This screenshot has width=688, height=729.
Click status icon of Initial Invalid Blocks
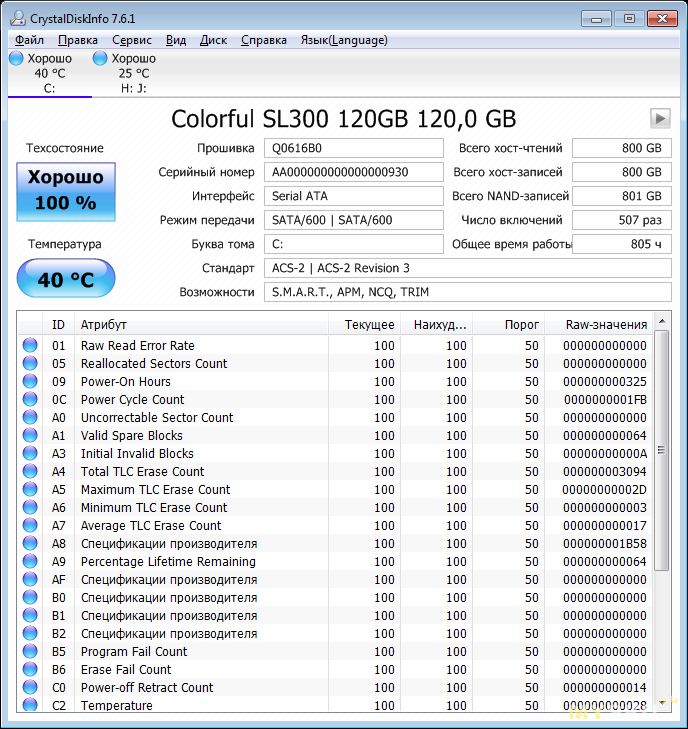tap(30, 453)
